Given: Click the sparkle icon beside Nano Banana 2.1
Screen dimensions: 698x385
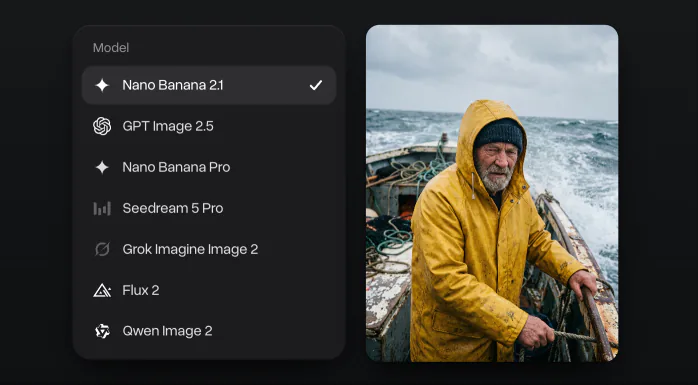Looking at the screenshot, I should pyautogui.click(x=102, y=85).
